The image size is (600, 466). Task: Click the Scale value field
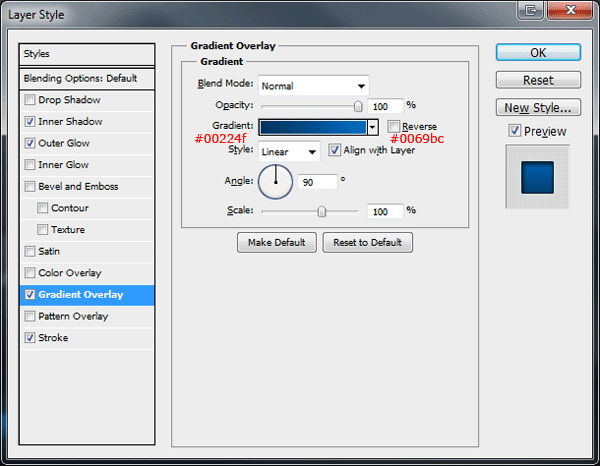[x=385, y=211]
